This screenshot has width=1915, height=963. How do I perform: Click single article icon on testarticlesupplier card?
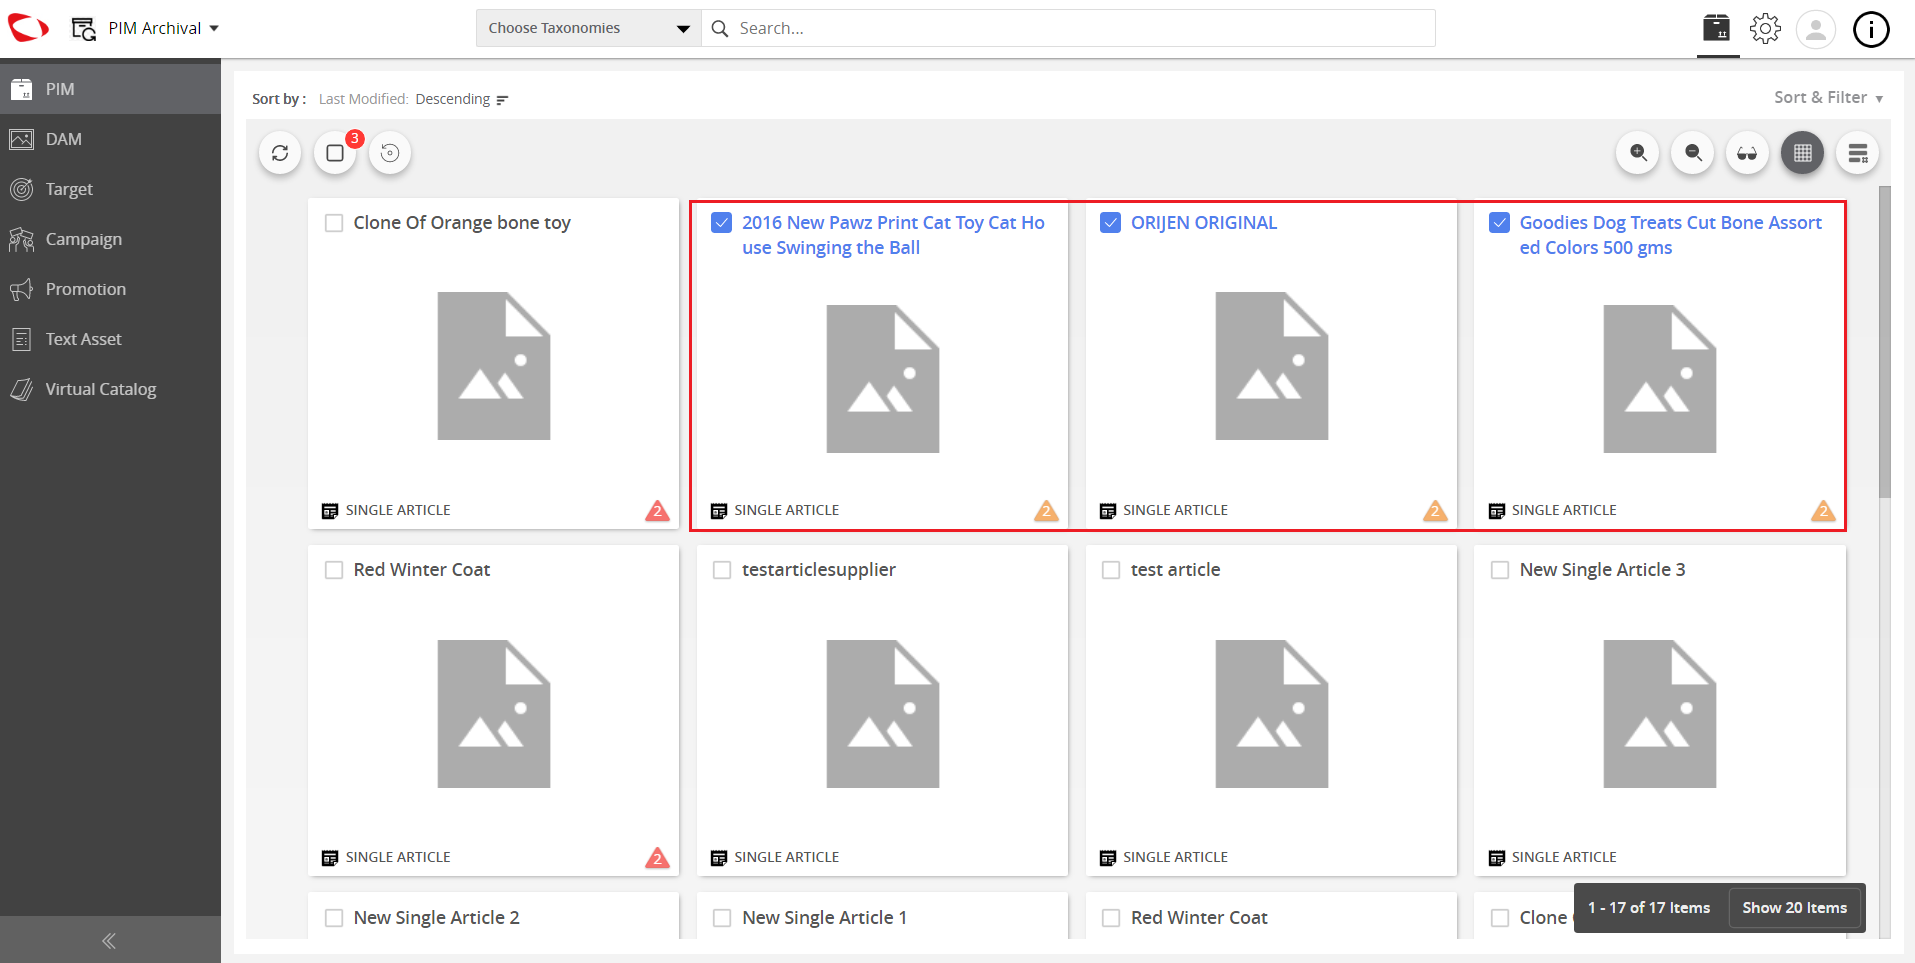click(x=719, y=858)
